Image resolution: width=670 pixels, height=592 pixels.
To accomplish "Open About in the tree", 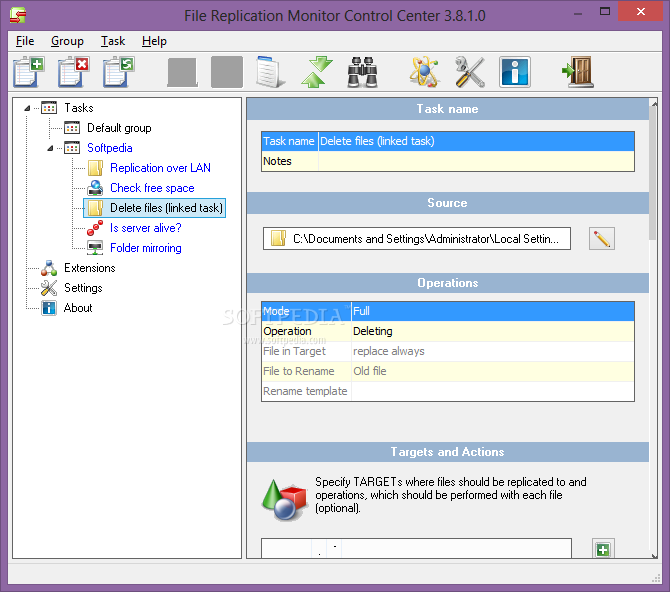I will coord(78,308).
